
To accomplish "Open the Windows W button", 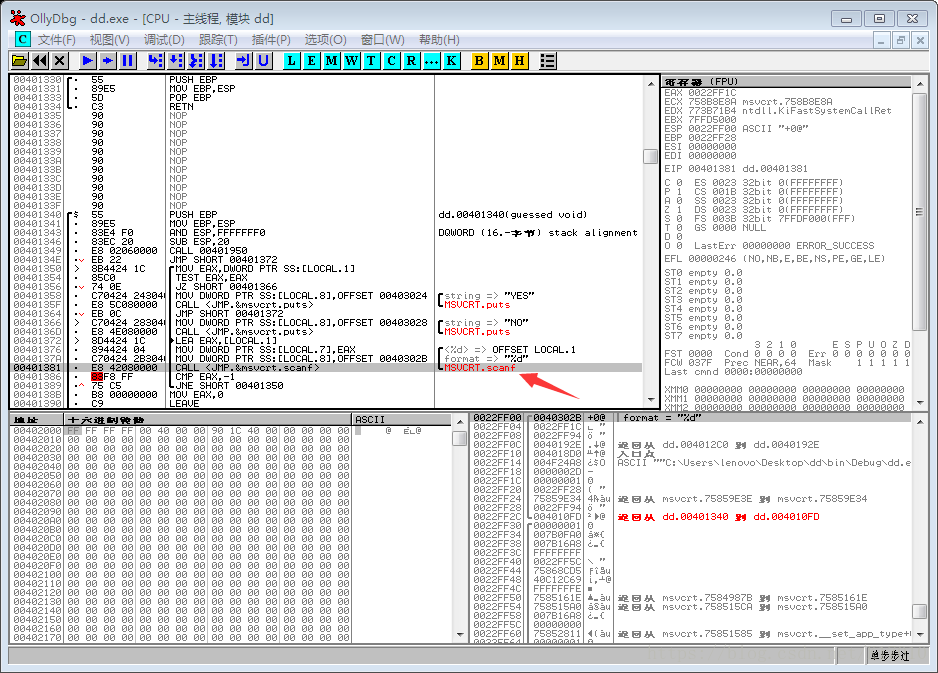I will [x=352, y=60].
